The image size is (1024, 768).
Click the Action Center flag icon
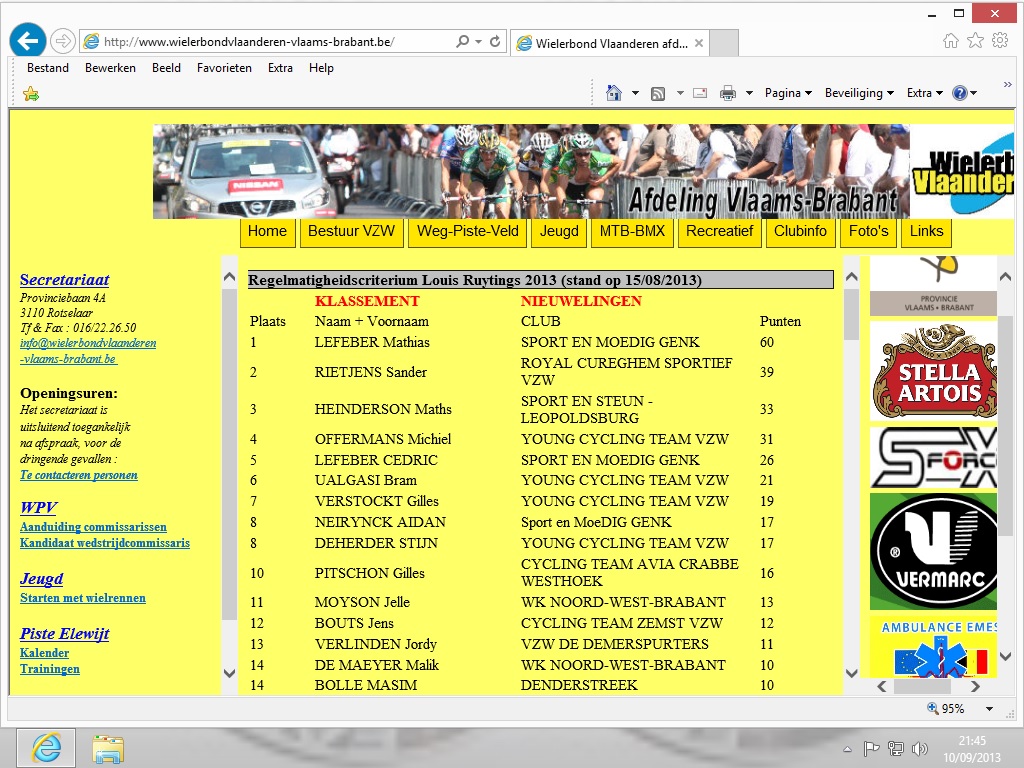871,748
